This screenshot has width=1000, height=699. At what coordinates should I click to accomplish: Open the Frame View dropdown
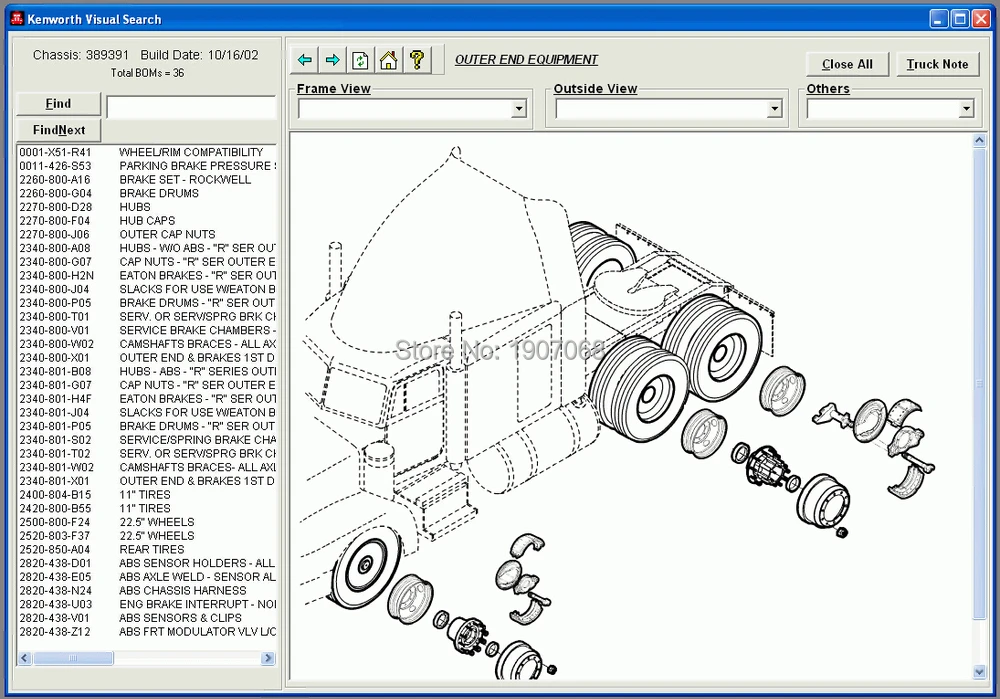pos(518,109)
